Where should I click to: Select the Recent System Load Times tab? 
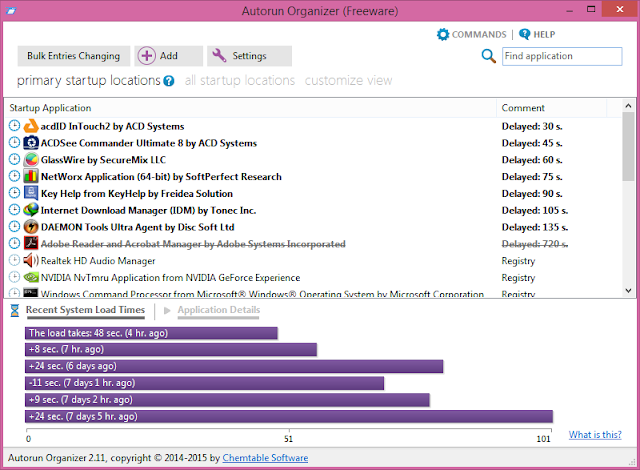(85, 310)
